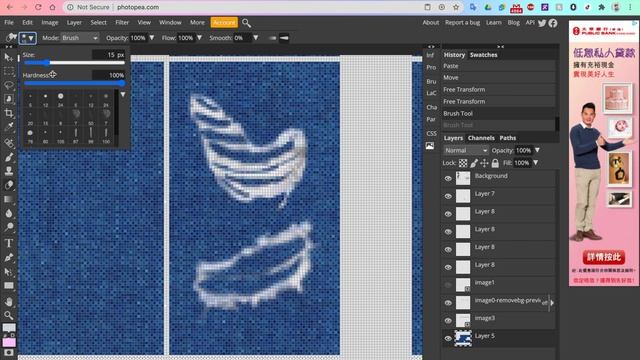Switch to the Swatches tab

tap(483, 55)
